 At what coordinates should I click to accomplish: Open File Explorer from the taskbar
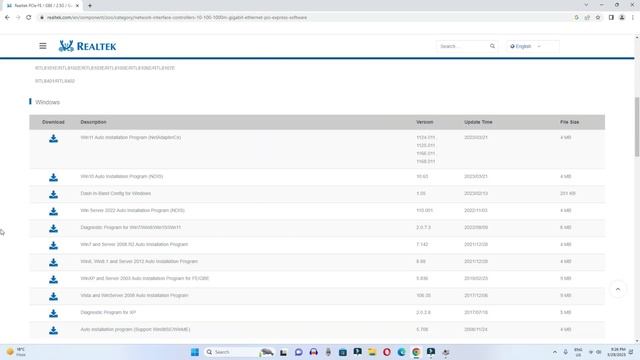pyautogui.click(x=372, y=352)
